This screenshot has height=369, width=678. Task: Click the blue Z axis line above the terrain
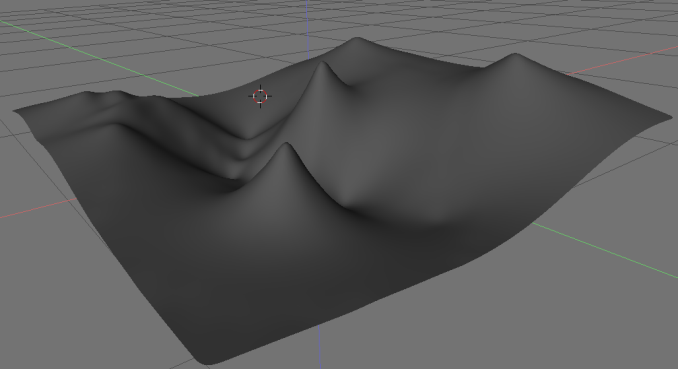click(307, 28)
